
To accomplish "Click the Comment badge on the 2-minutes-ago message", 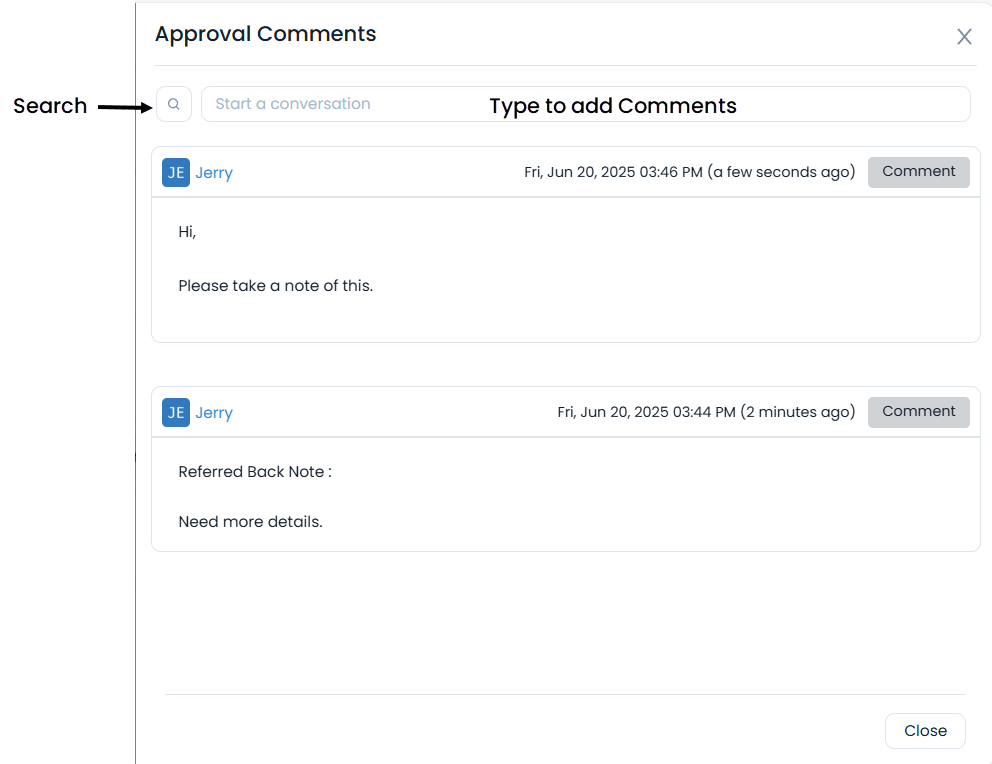I will tap(918, 412).
